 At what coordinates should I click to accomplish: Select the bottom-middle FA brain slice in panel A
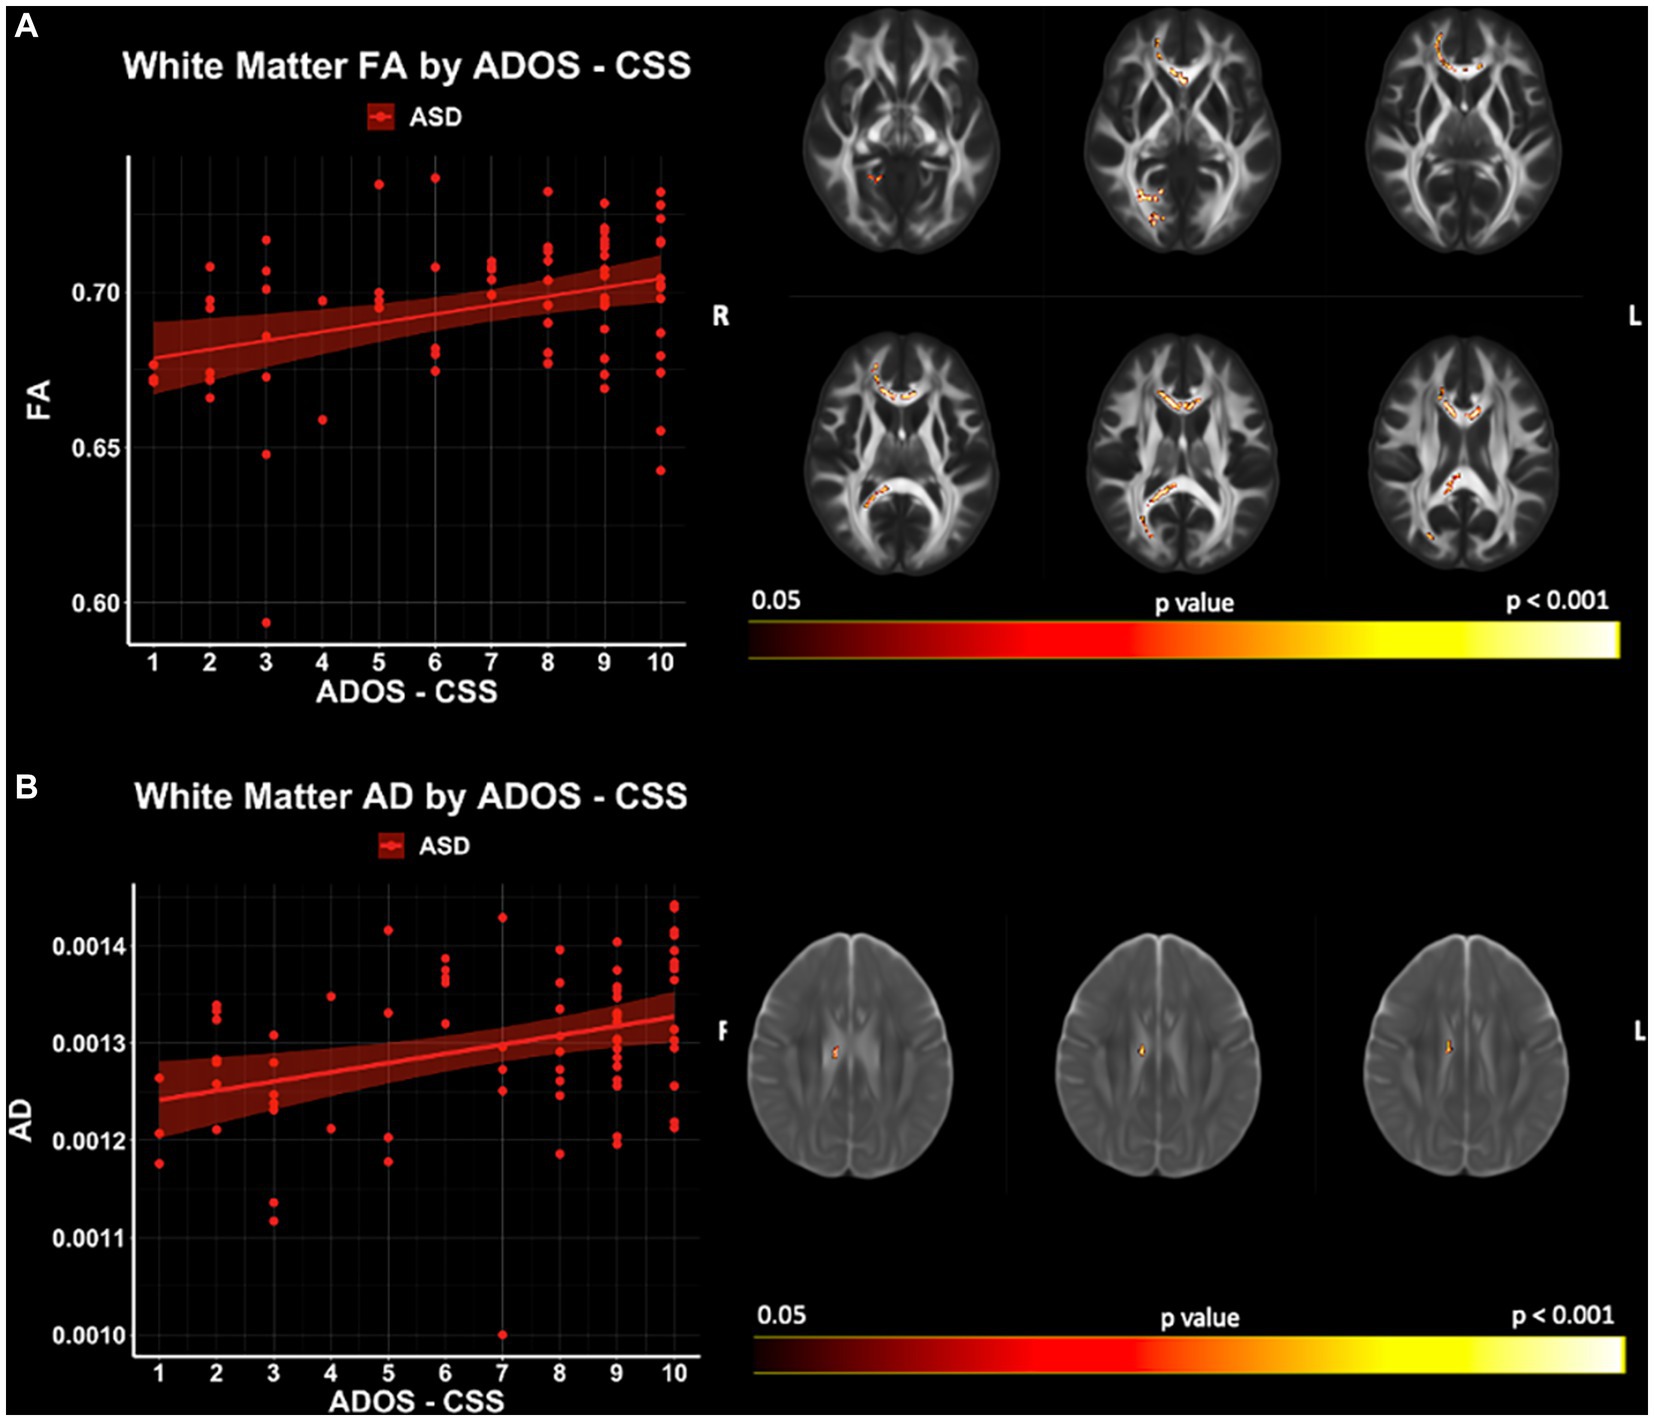pos(1183,454)
